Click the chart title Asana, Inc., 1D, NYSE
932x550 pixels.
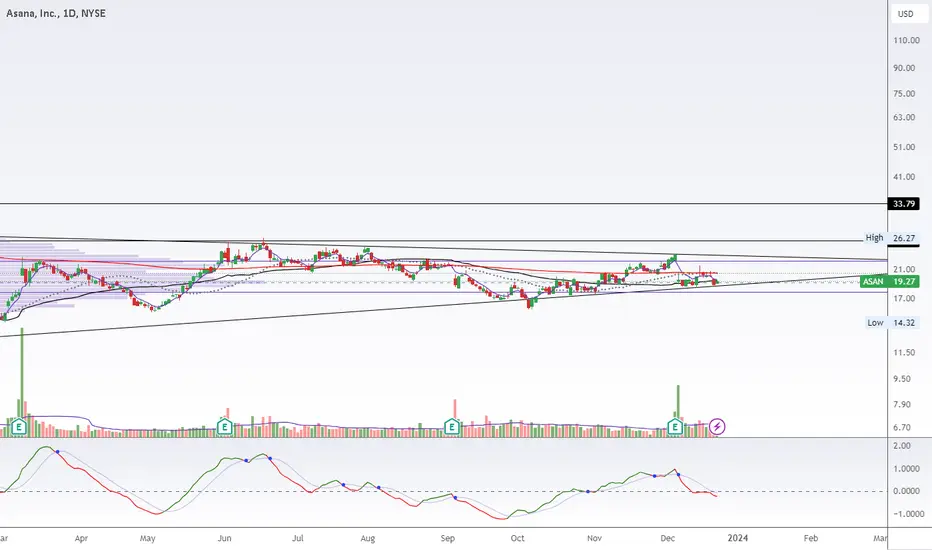(x=56, y=13)
